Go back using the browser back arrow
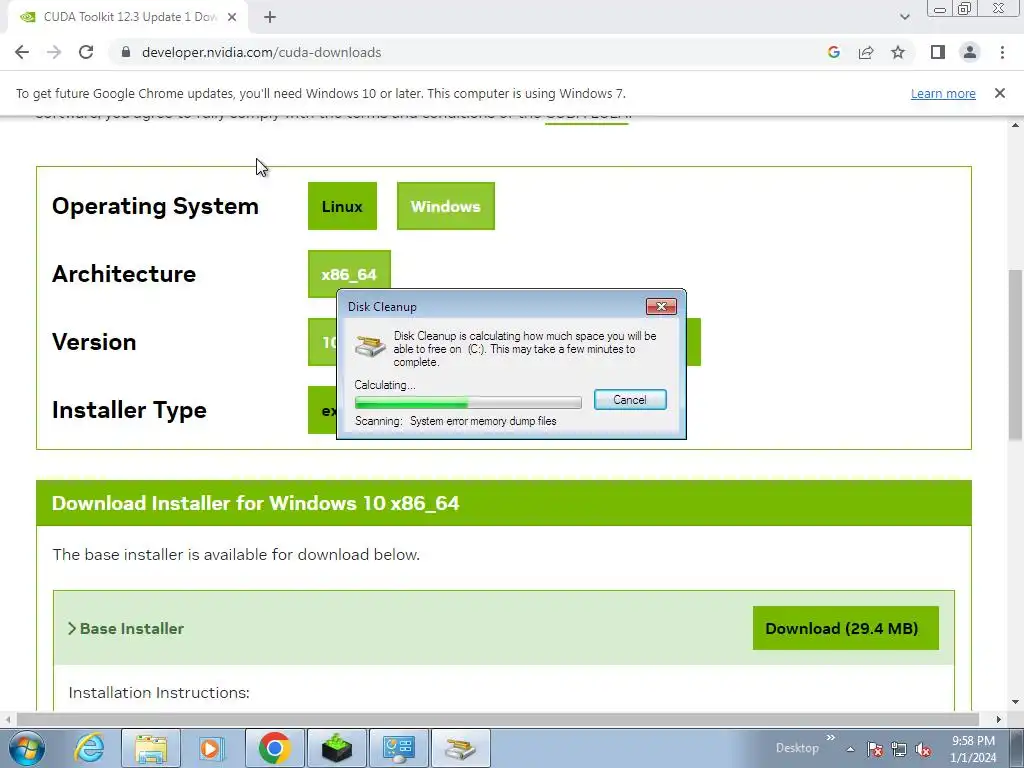The height and width of the screenshot is (768, 1024). (x=22, y=52)
